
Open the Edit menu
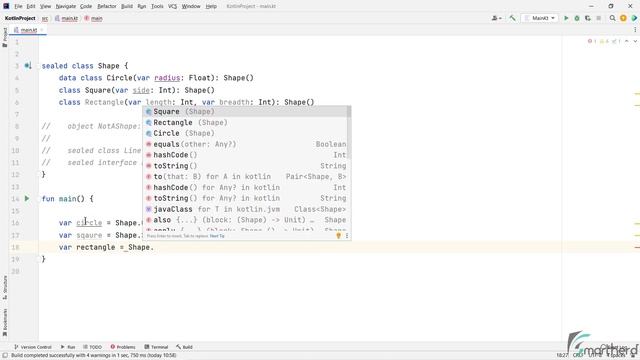pyautogui.click(x=31, y=6)
